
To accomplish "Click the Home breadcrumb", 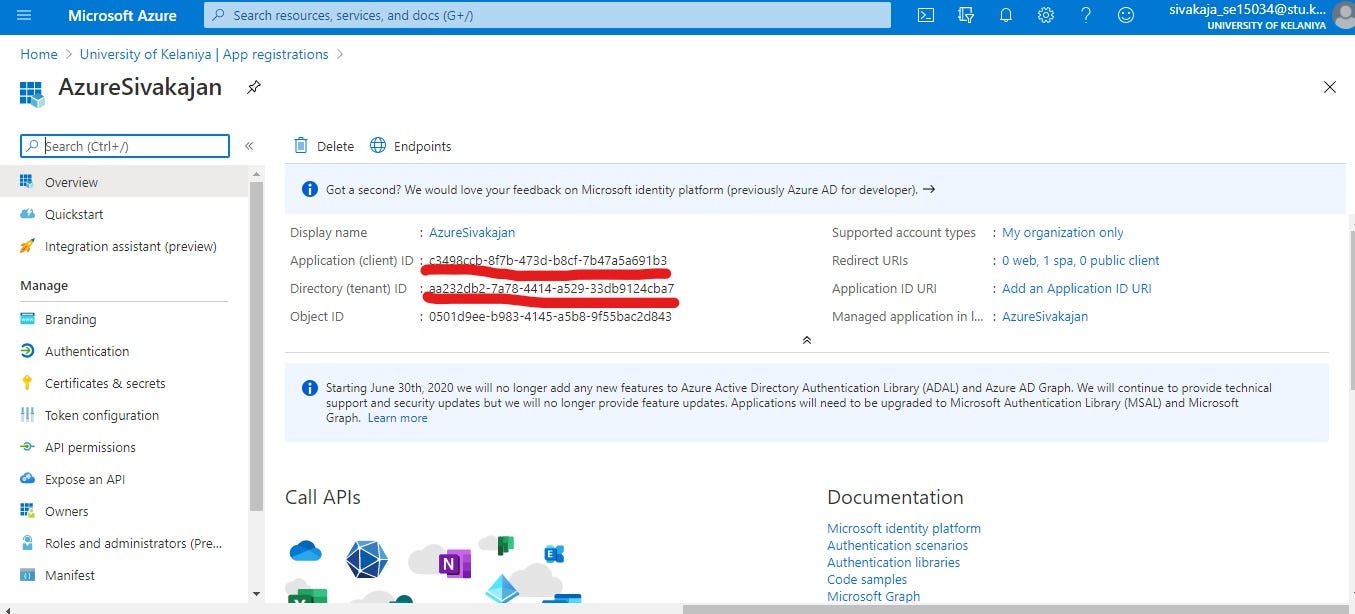I will pos(39,54).
